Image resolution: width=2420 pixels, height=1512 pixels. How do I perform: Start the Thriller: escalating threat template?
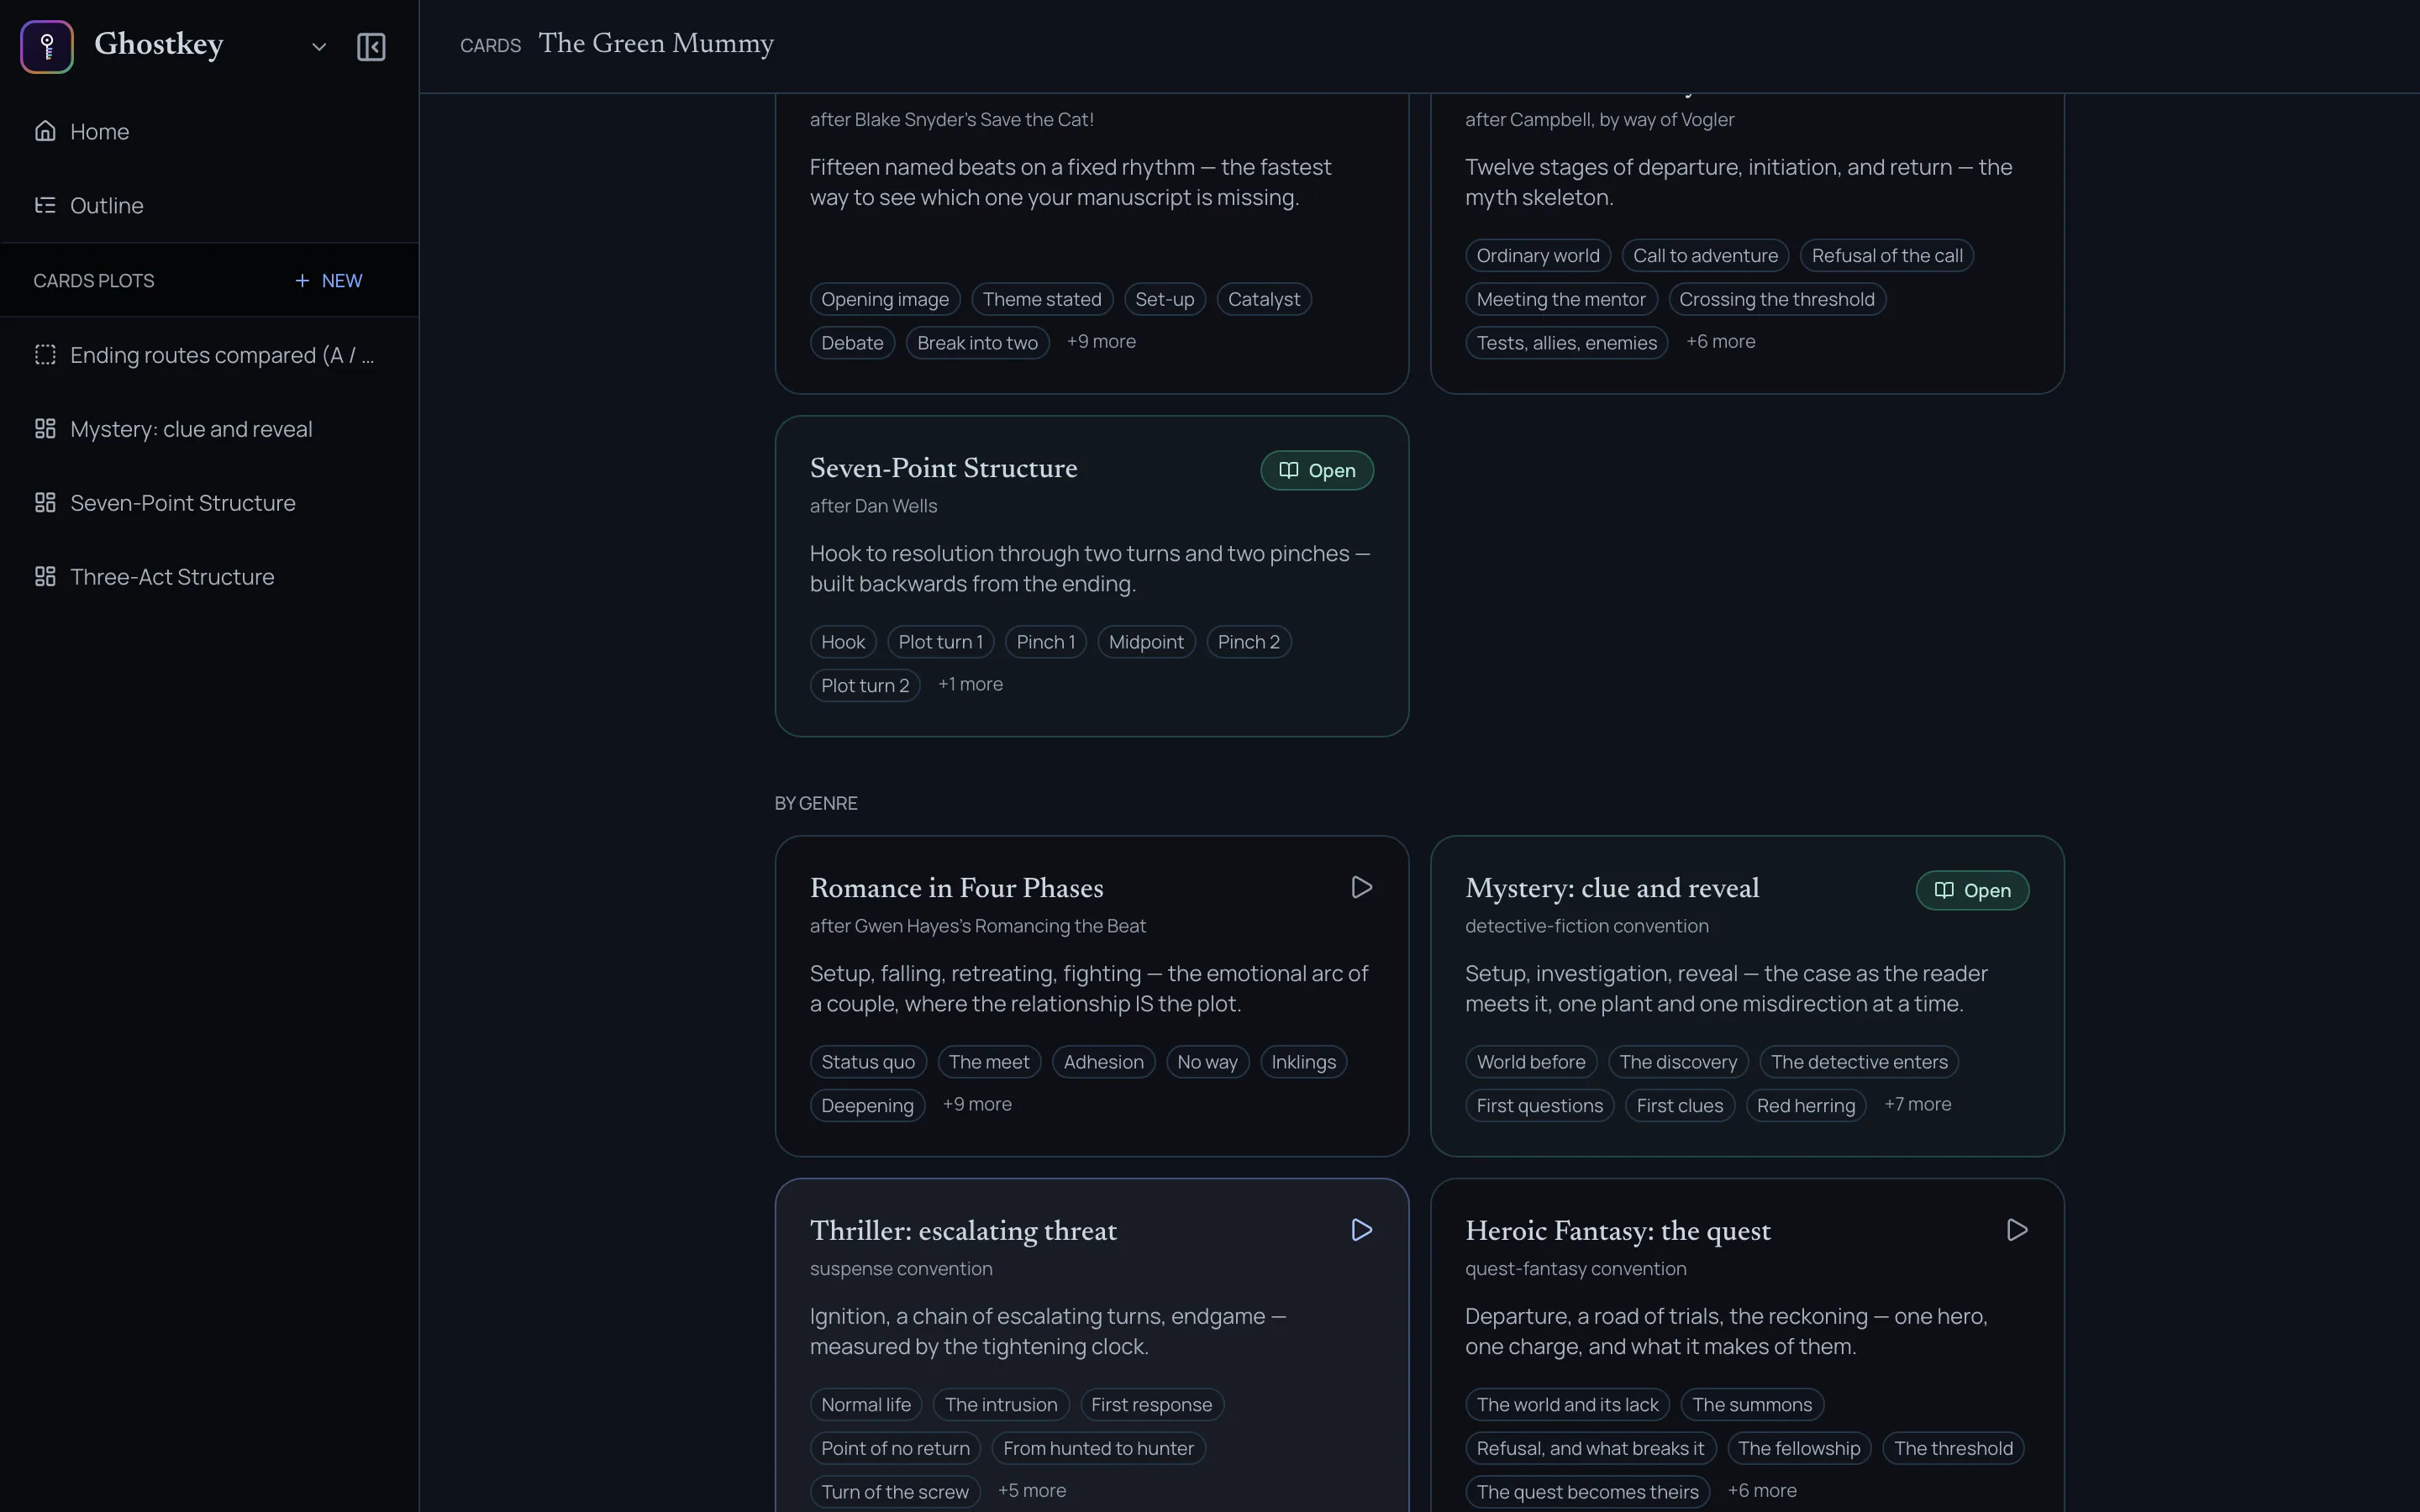tap(1361, 1231)
